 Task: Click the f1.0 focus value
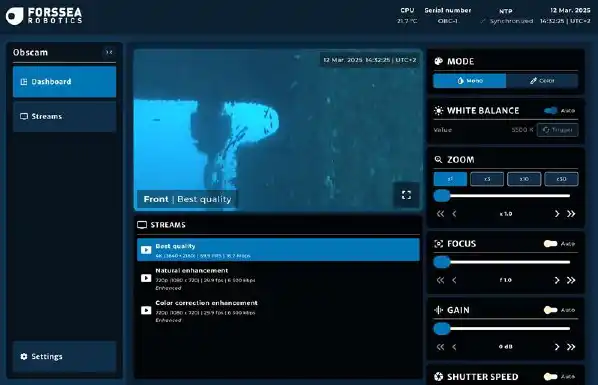point(506,280)
